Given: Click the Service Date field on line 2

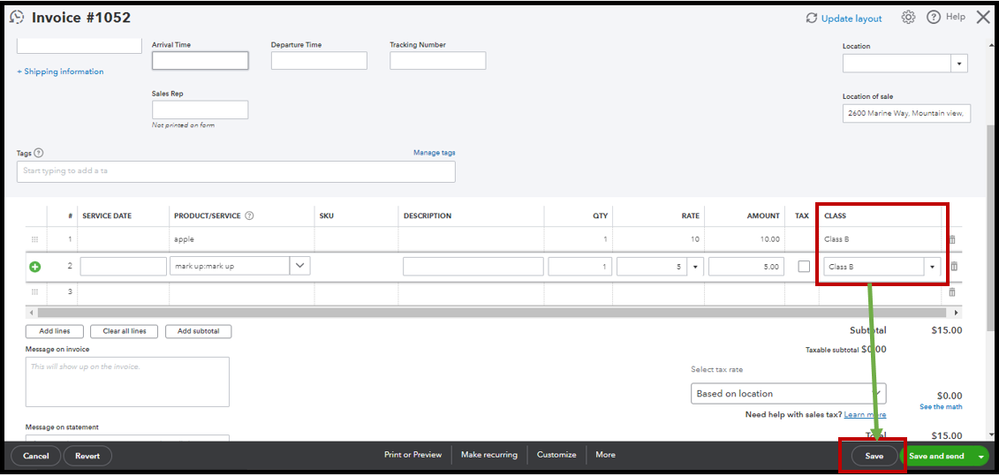Looking at the screenshot, I should tap(124, 266).
